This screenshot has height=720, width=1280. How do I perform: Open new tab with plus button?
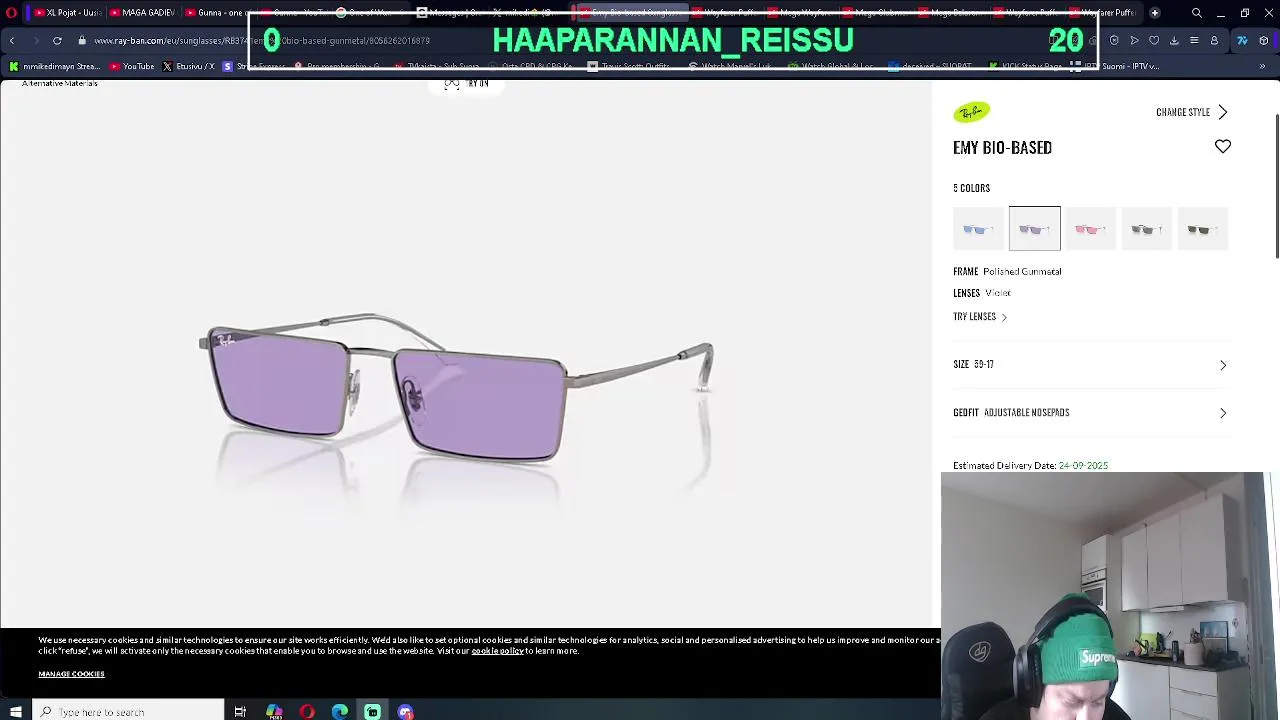click(x=1155, y=13)
